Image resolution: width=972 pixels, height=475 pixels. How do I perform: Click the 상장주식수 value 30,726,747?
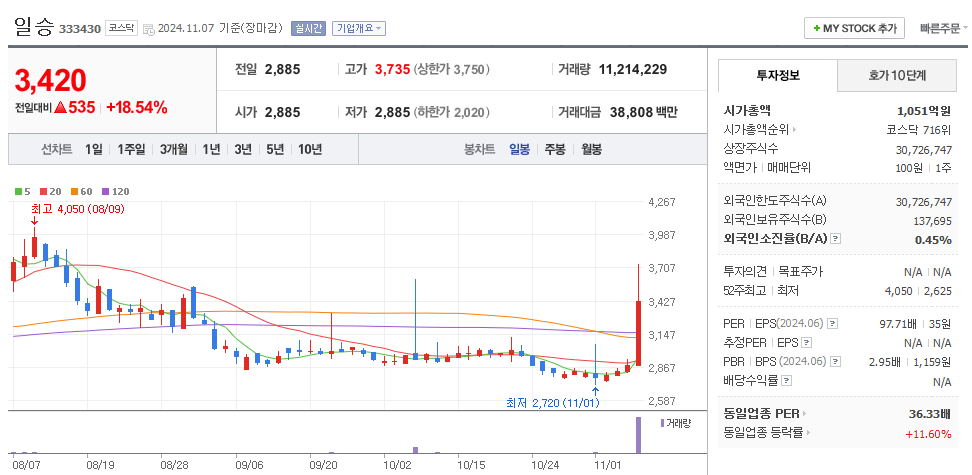tap(924, 150)
